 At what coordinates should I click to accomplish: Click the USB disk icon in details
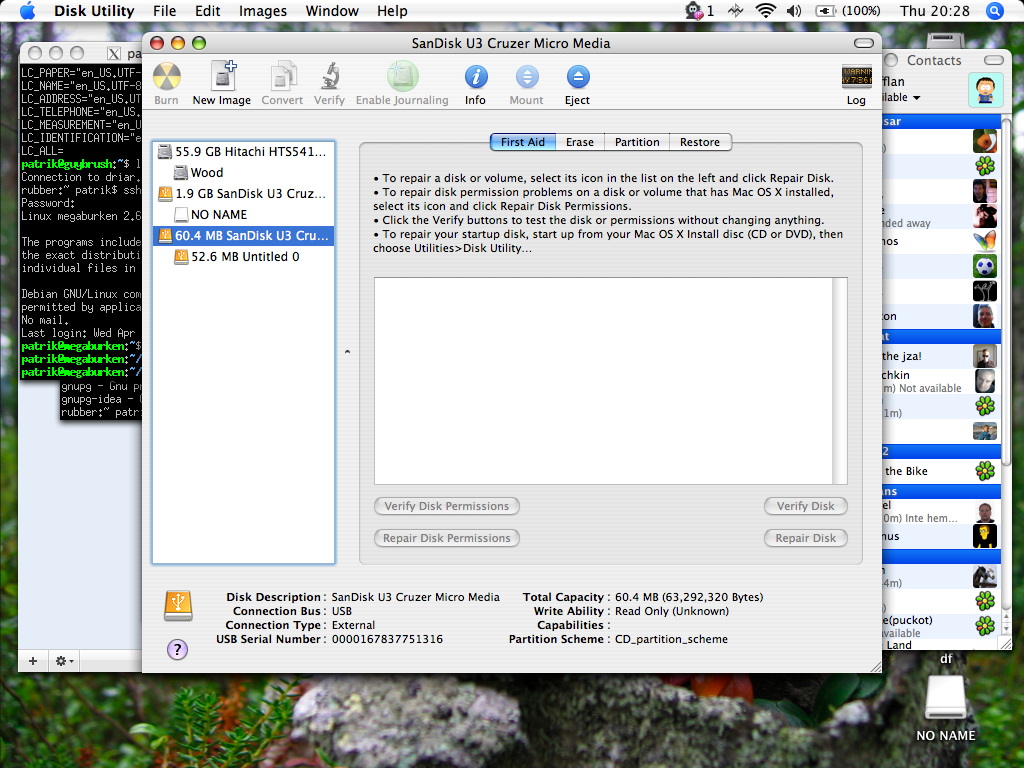point(178,605)
